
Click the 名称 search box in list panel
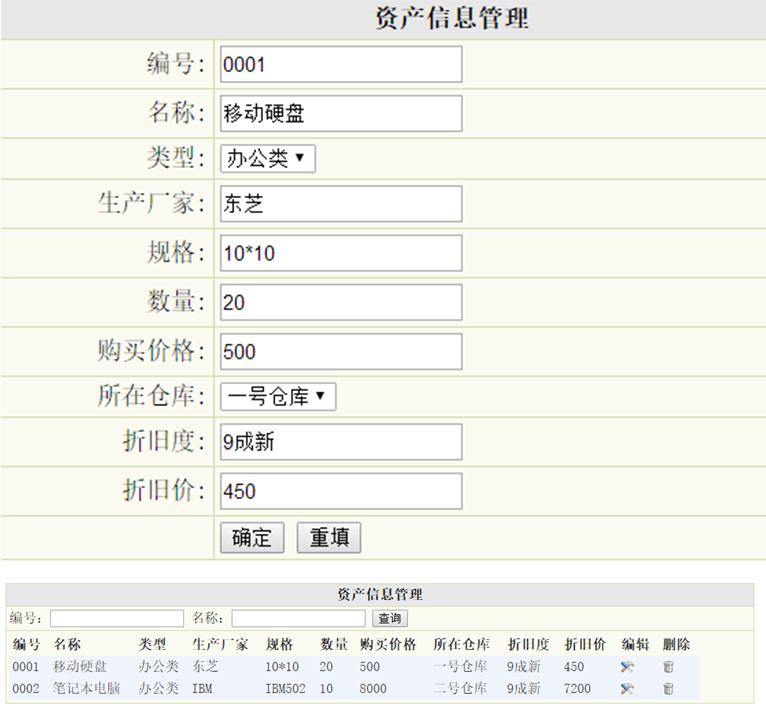(x=298, y=619)
